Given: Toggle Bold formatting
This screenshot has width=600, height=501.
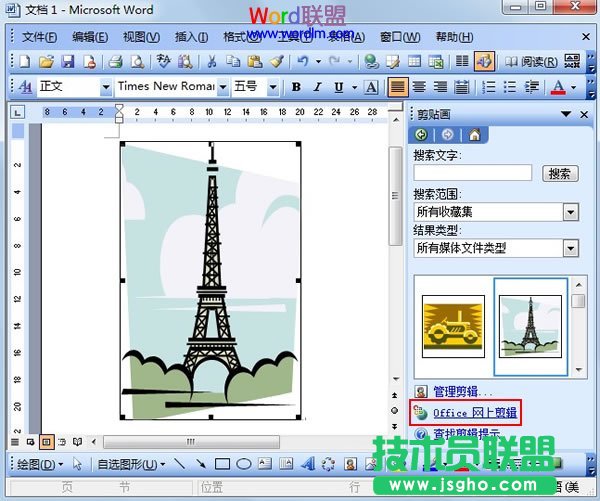Looking at the screenshot, I should pyautogui.click(x=296, y=87).
